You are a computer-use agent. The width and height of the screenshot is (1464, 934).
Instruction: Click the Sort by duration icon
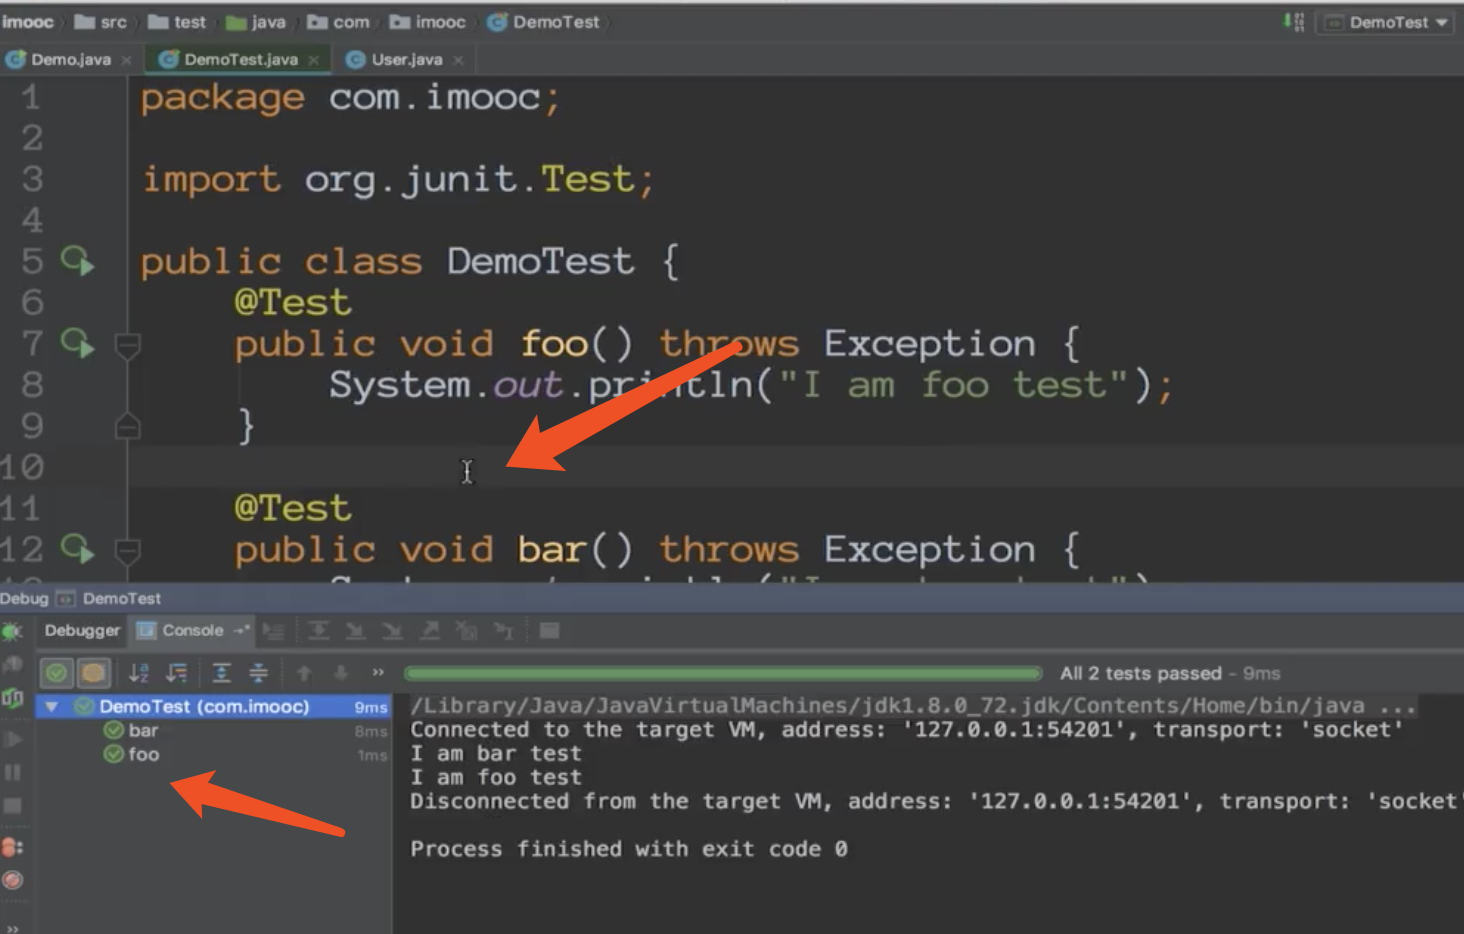point(177,673)
